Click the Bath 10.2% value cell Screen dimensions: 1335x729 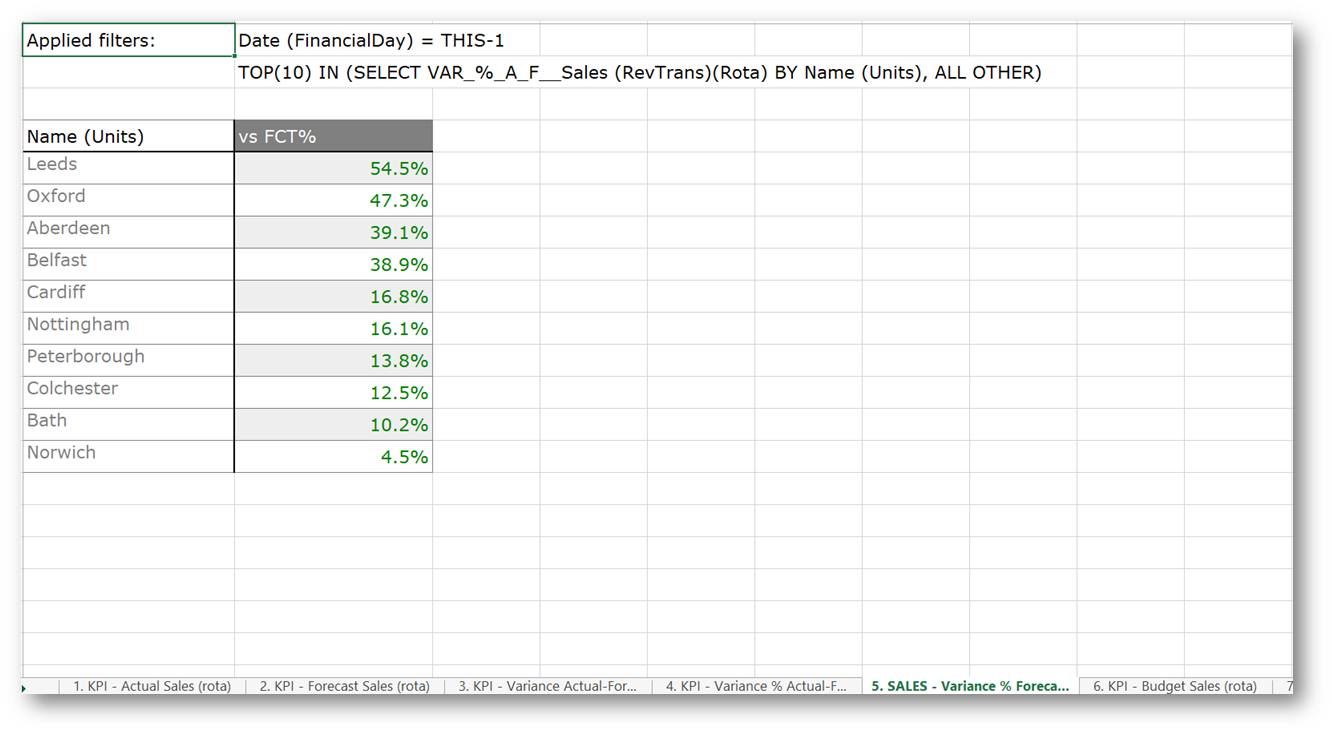(333, 425)
